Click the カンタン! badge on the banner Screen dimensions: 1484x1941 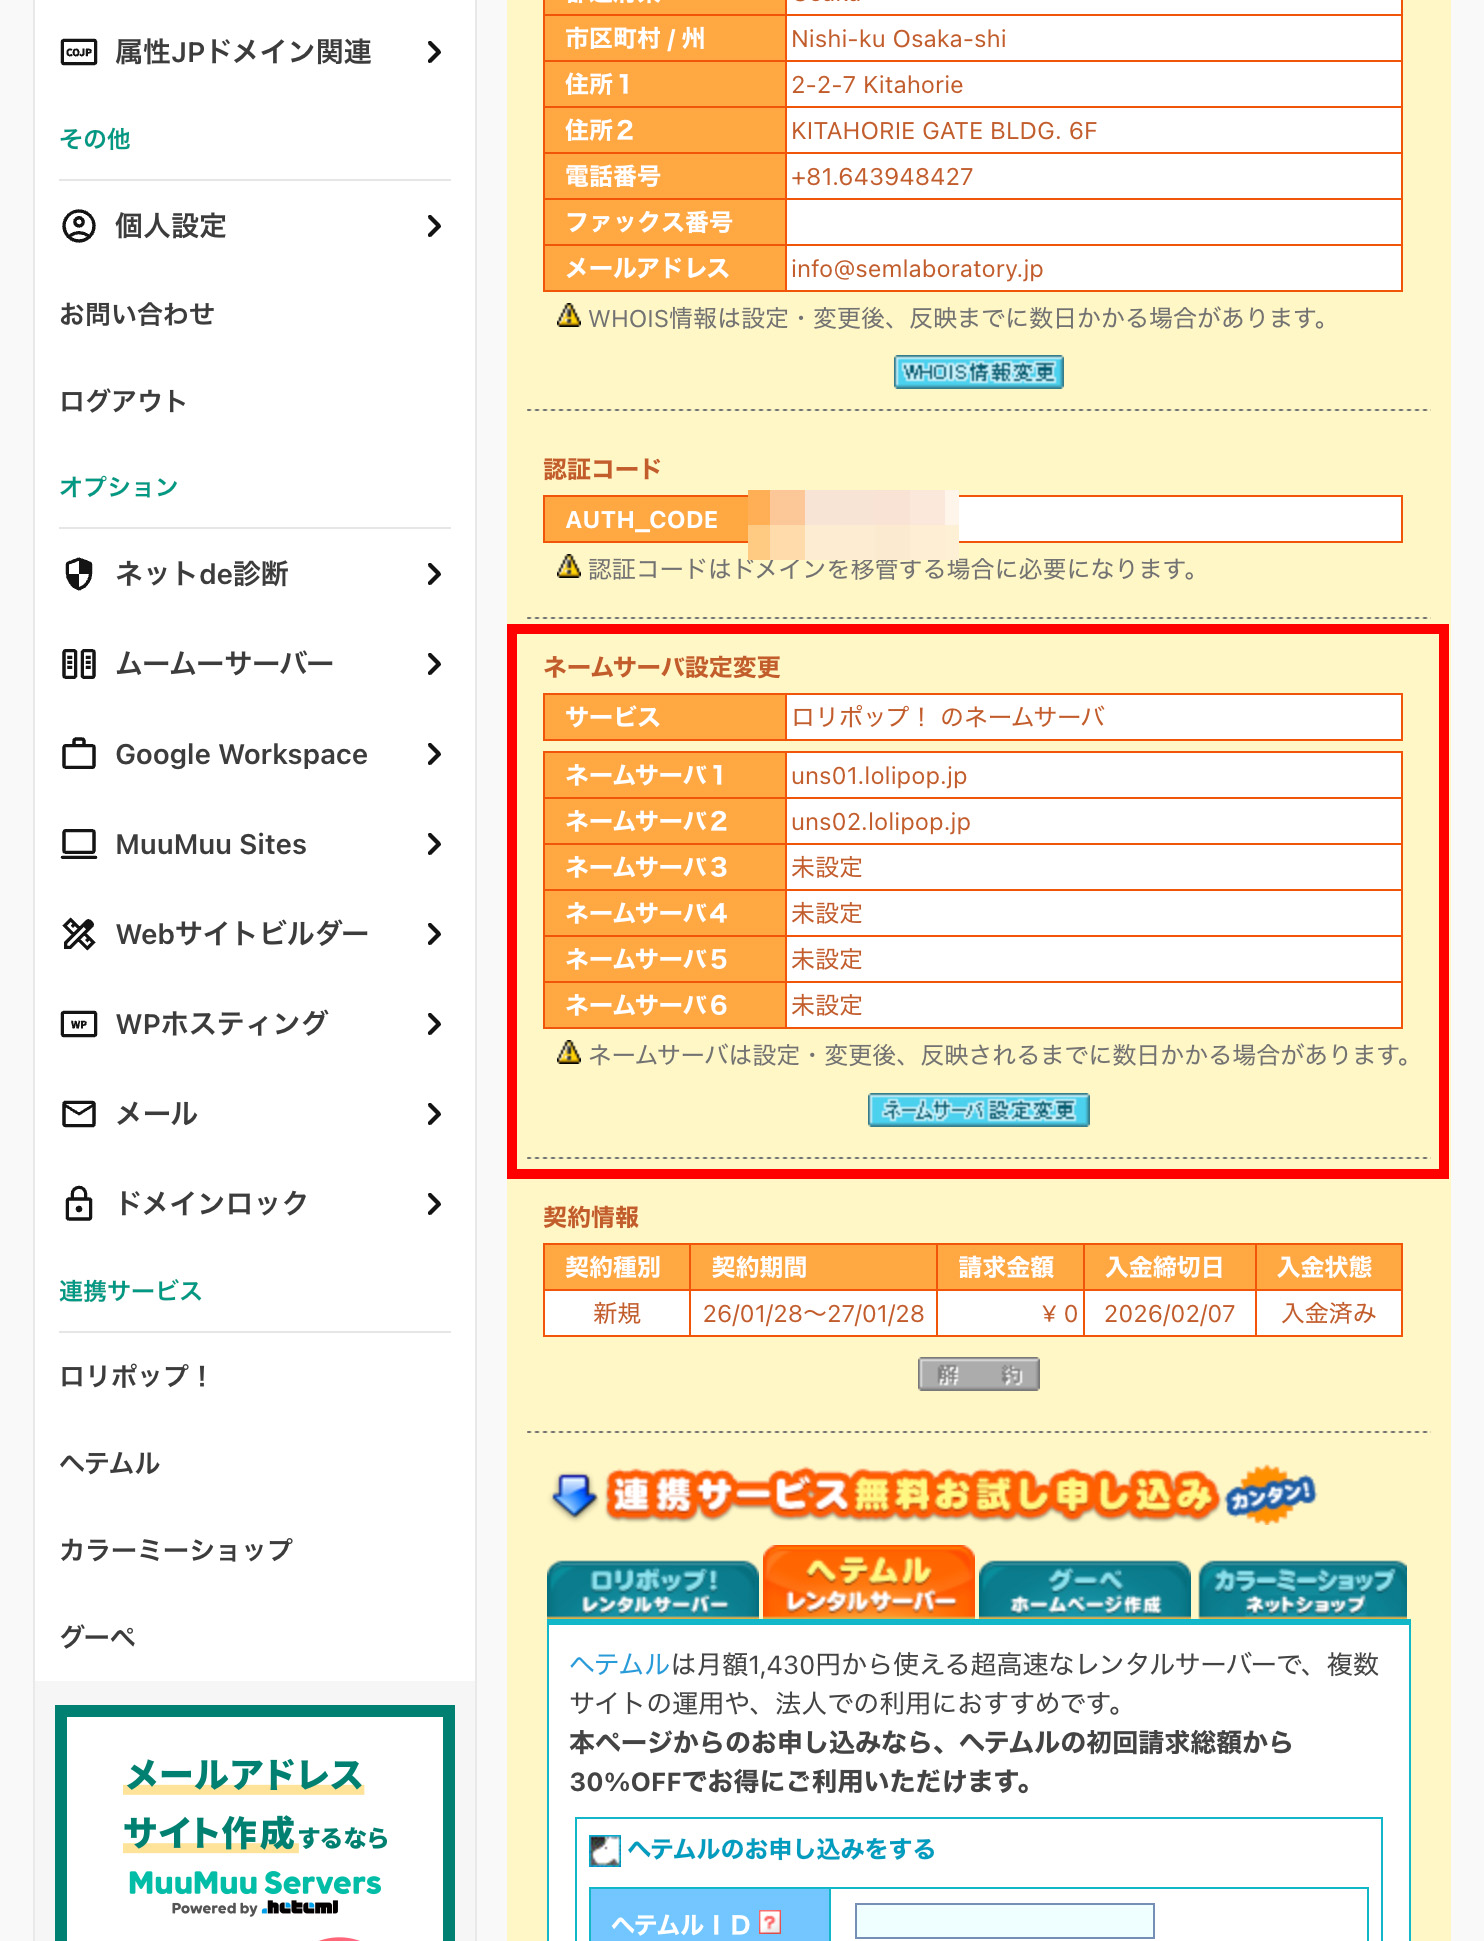(1270, 1495)
